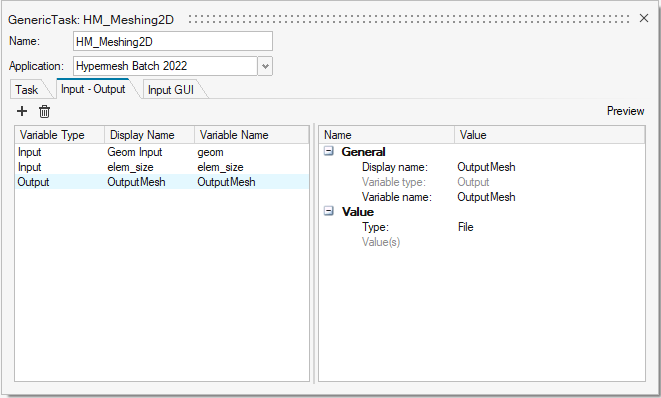Image resolution: width=661 pixels, height=398 pixels.
Task: Click the Value column header in properties
Action: coord(550,135)
